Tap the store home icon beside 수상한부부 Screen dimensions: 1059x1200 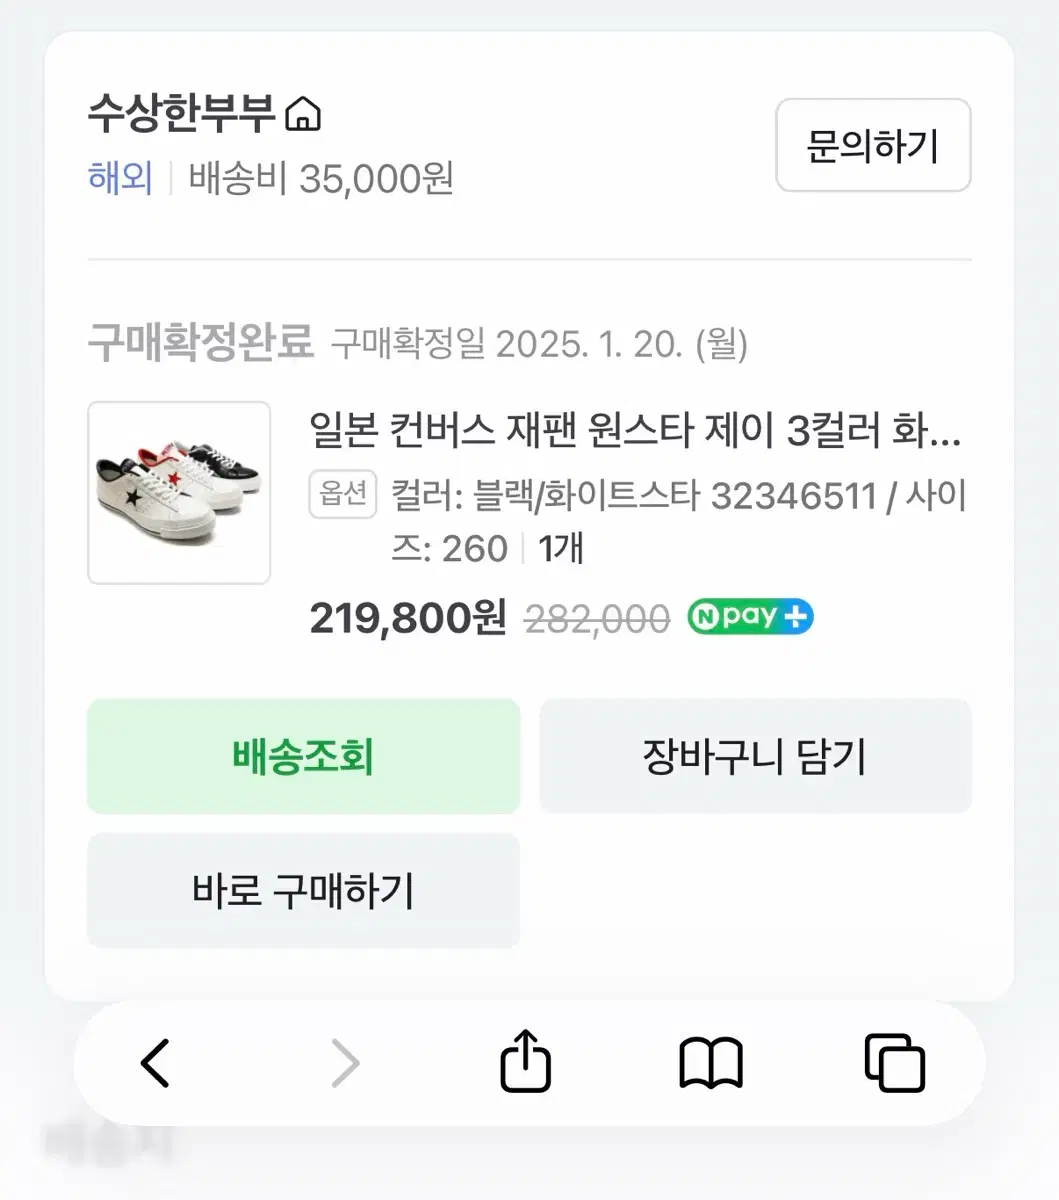[x=303, y=115]
